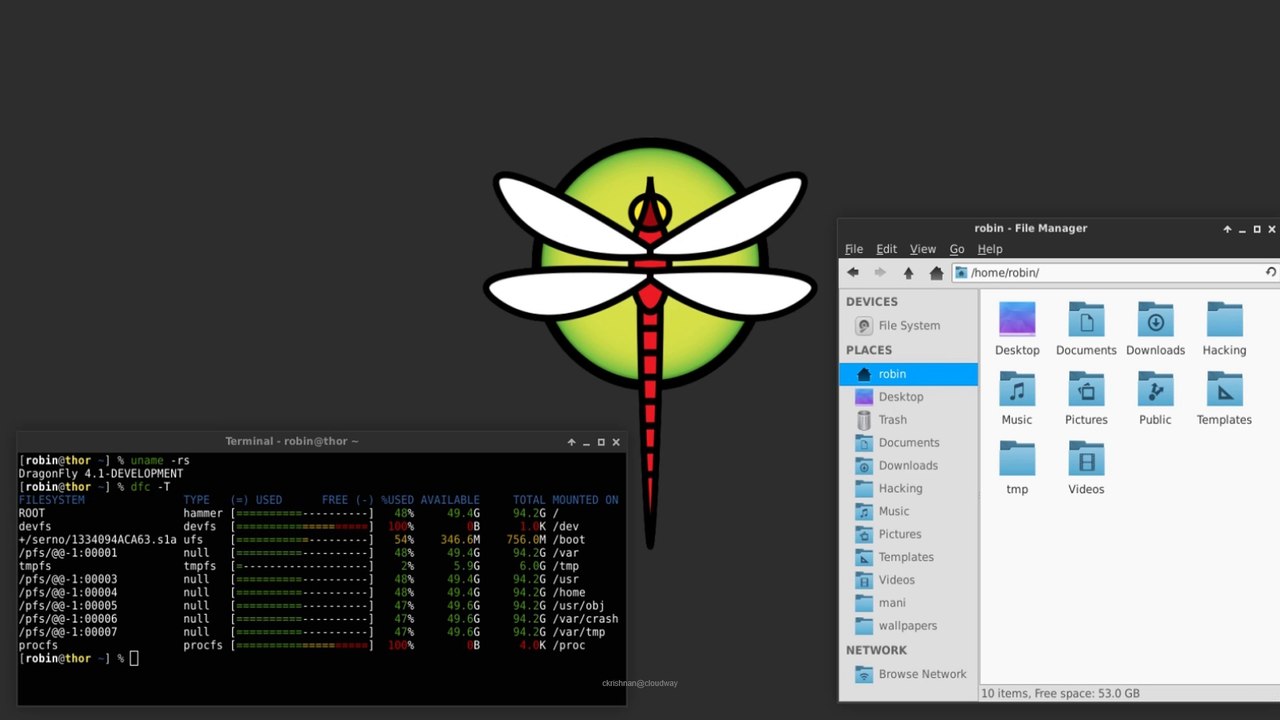
Task: Open the Documents folder icon in main pane
Action: click(x=1086, y=320)
